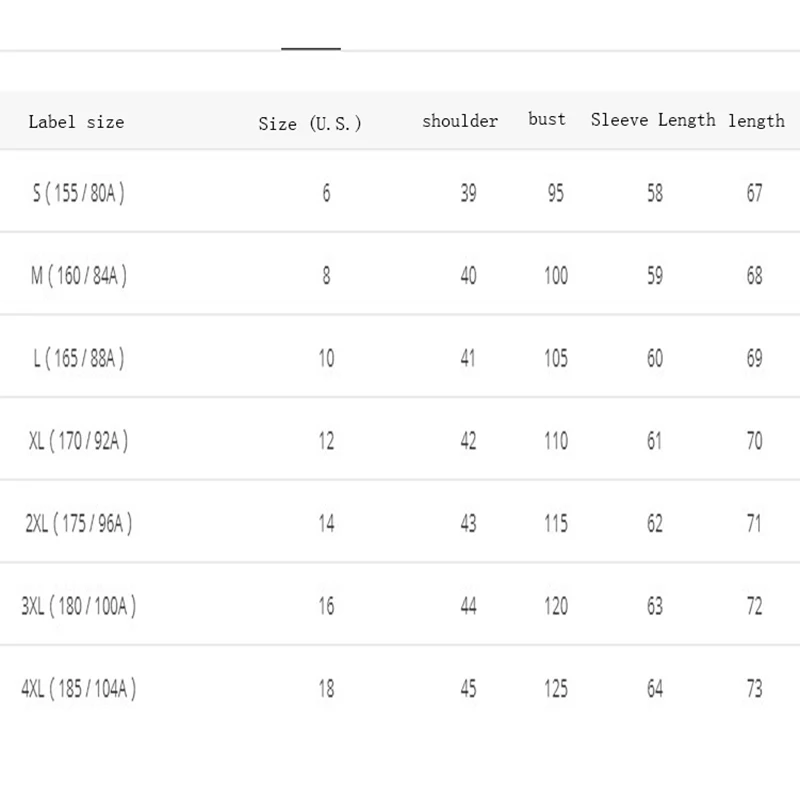
Task: Select the M (160/84A) row label
Action: point(78,275)
